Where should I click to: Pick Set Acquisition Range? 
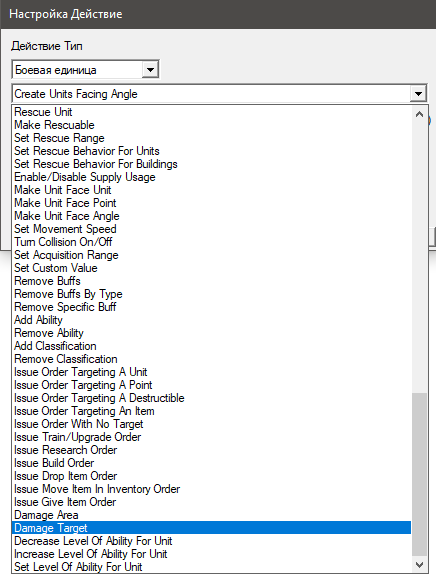pyautogui.click(x=211, y=255)
